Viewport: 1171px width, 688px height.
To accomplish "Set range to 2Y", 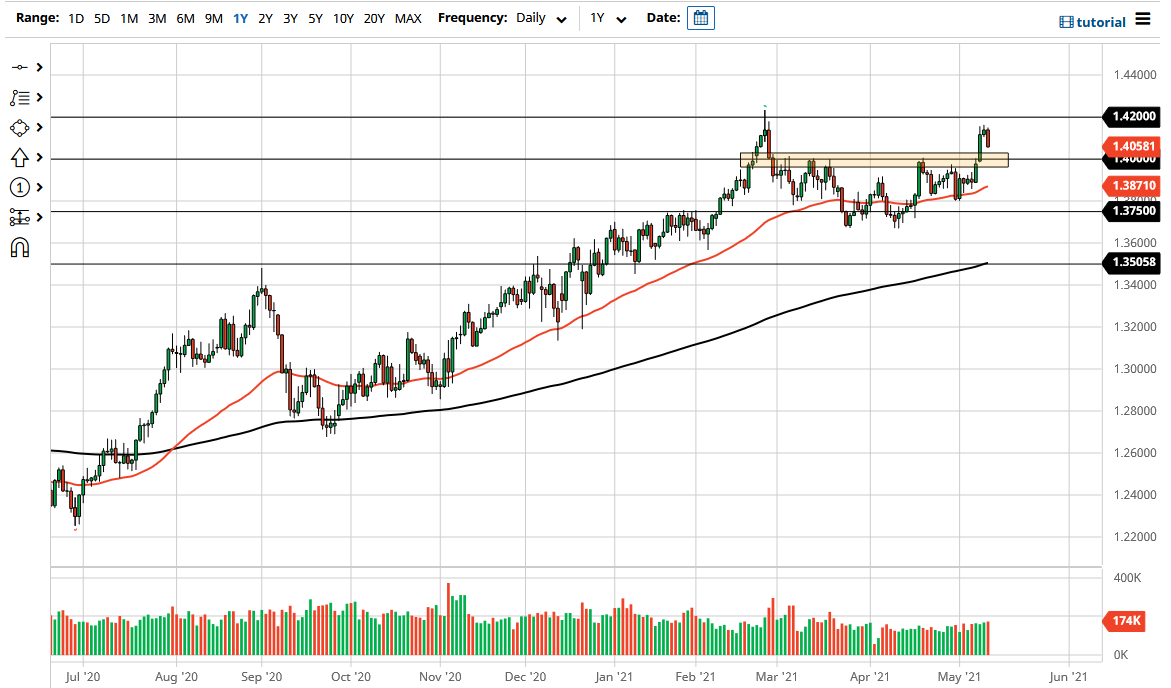I will (265, 19).
